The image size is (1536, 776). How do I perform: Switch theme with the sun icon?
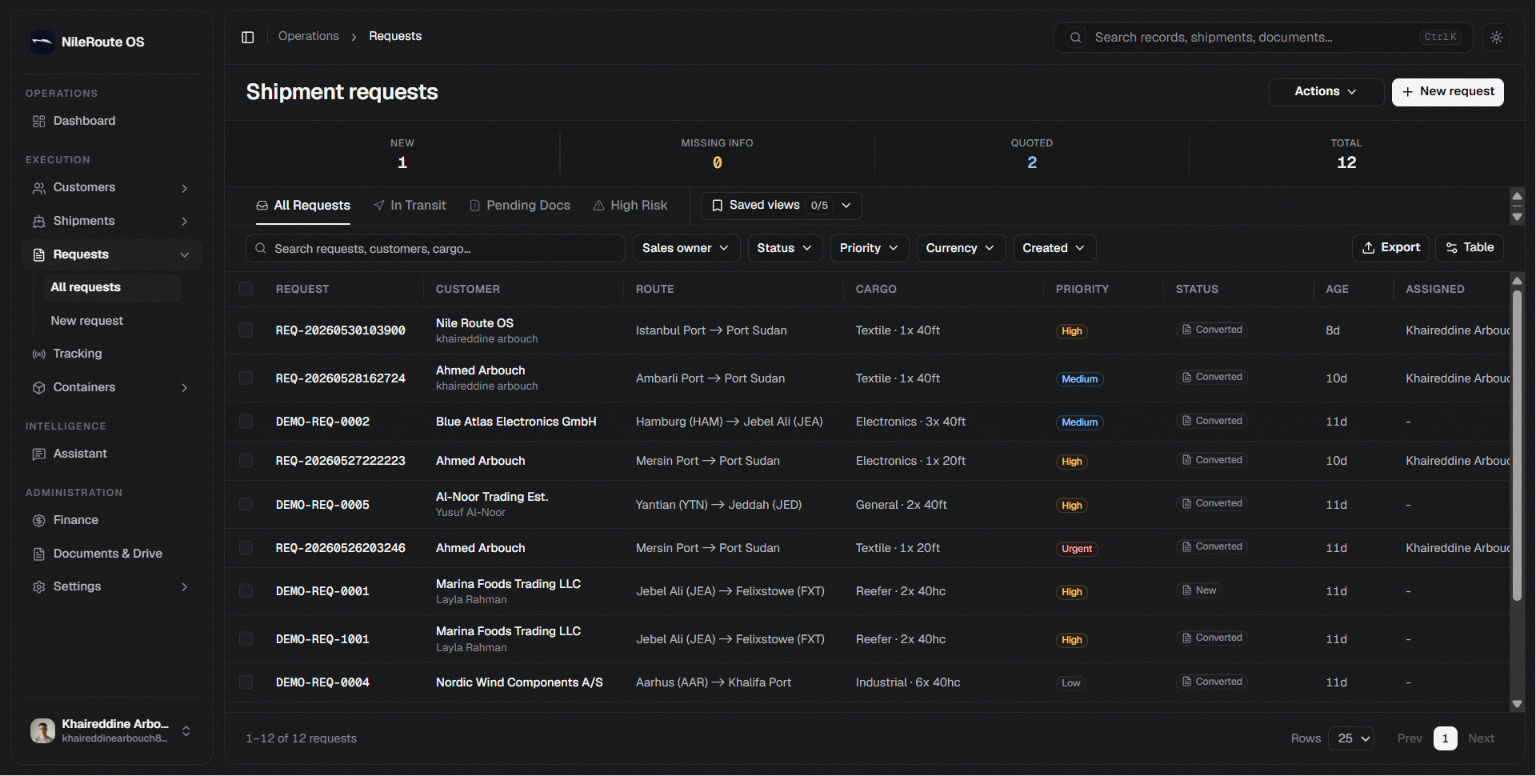[x=1496, y=37]
